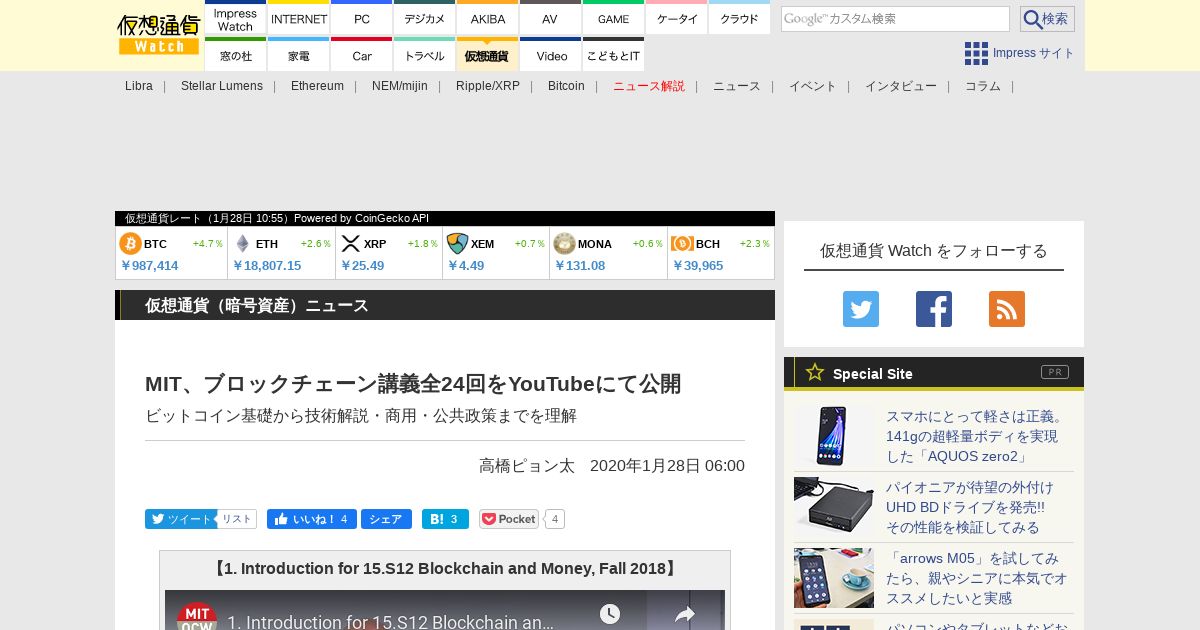Open the ニュース section
Screen dimensions: 1200x630
pos(737,86)
